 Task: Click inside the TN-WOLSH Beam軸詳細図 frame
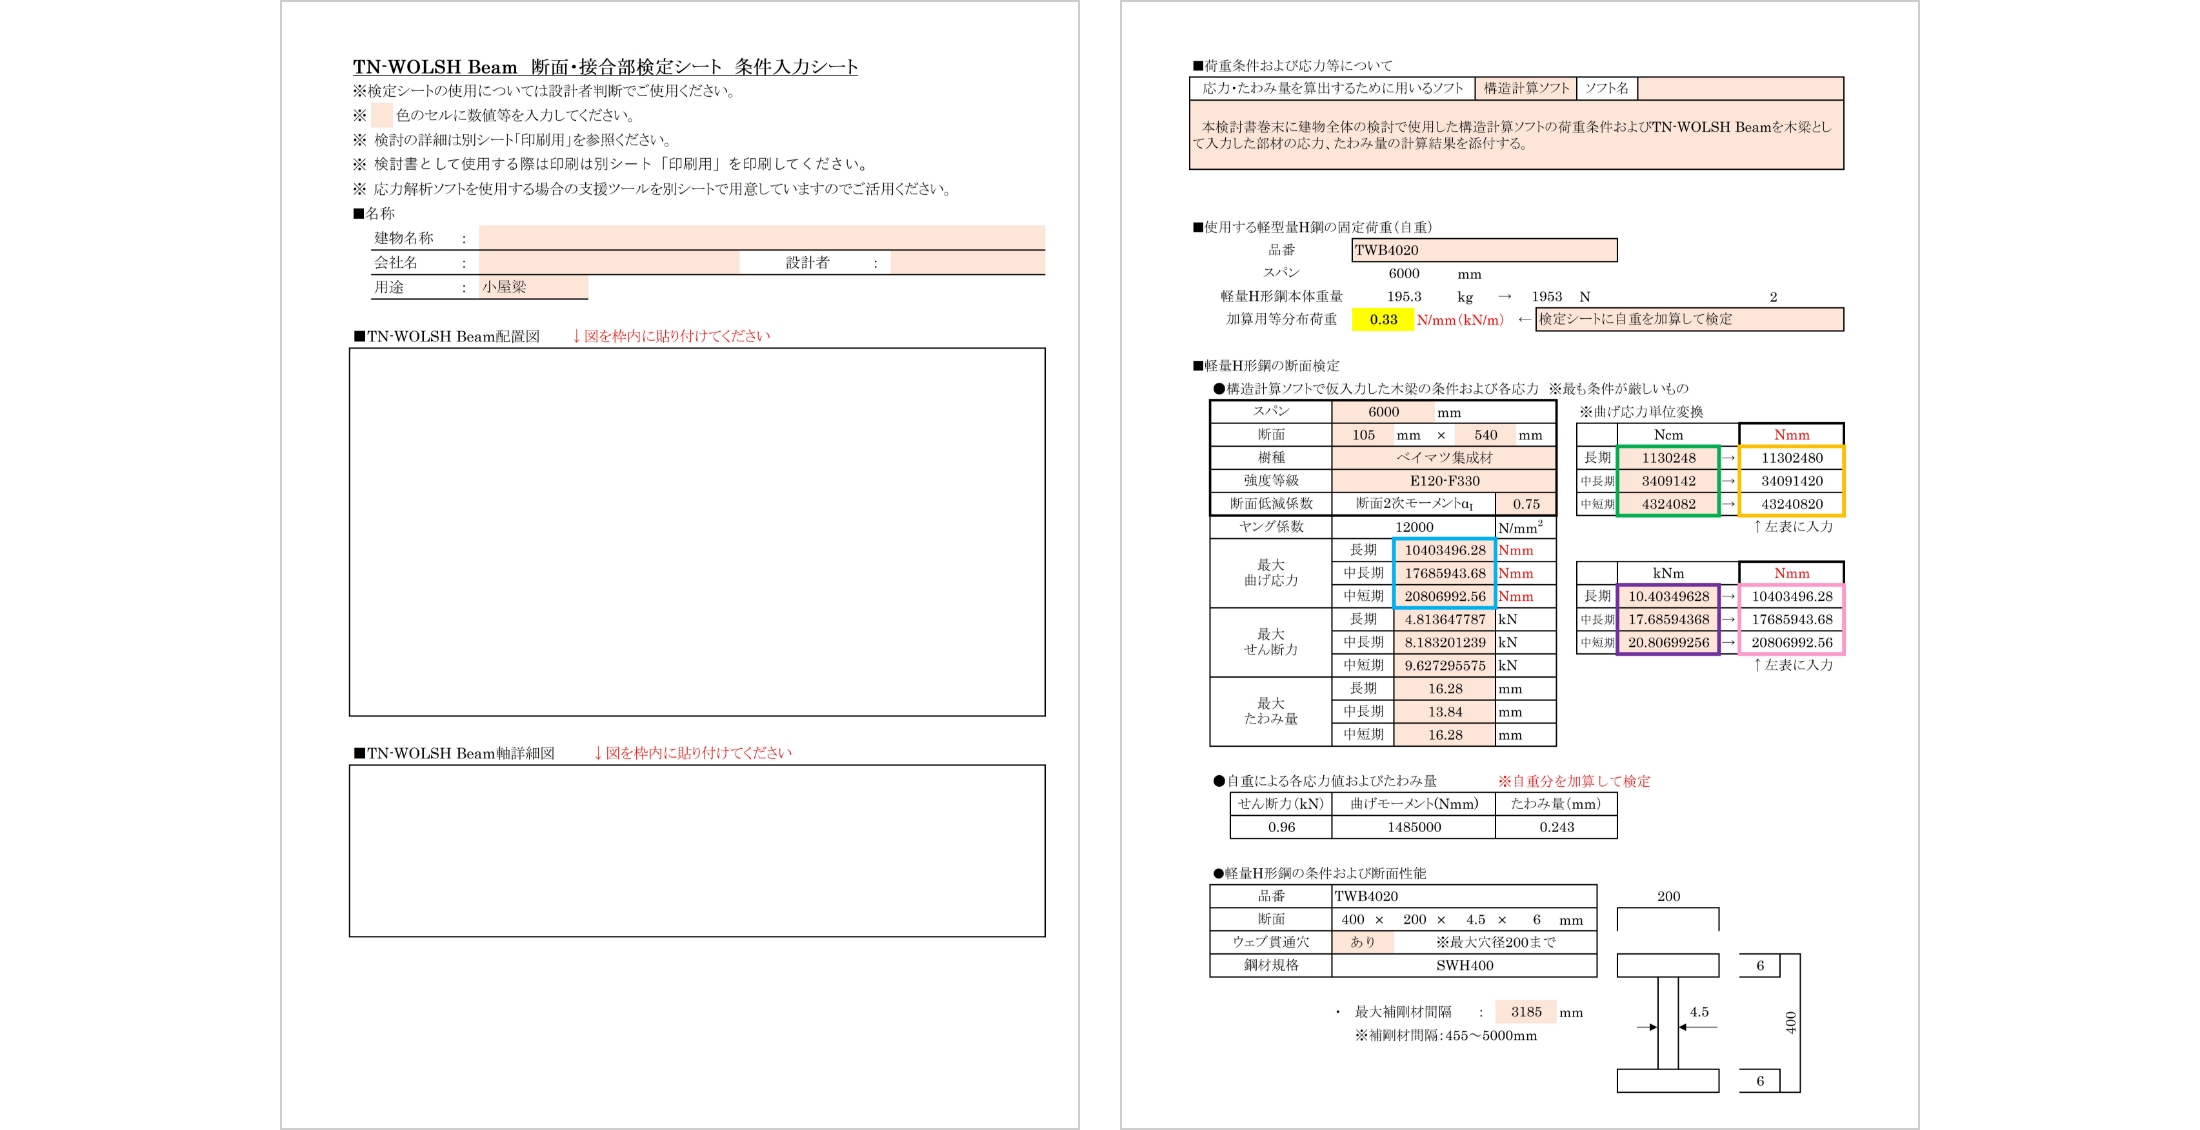coord(697,851)
